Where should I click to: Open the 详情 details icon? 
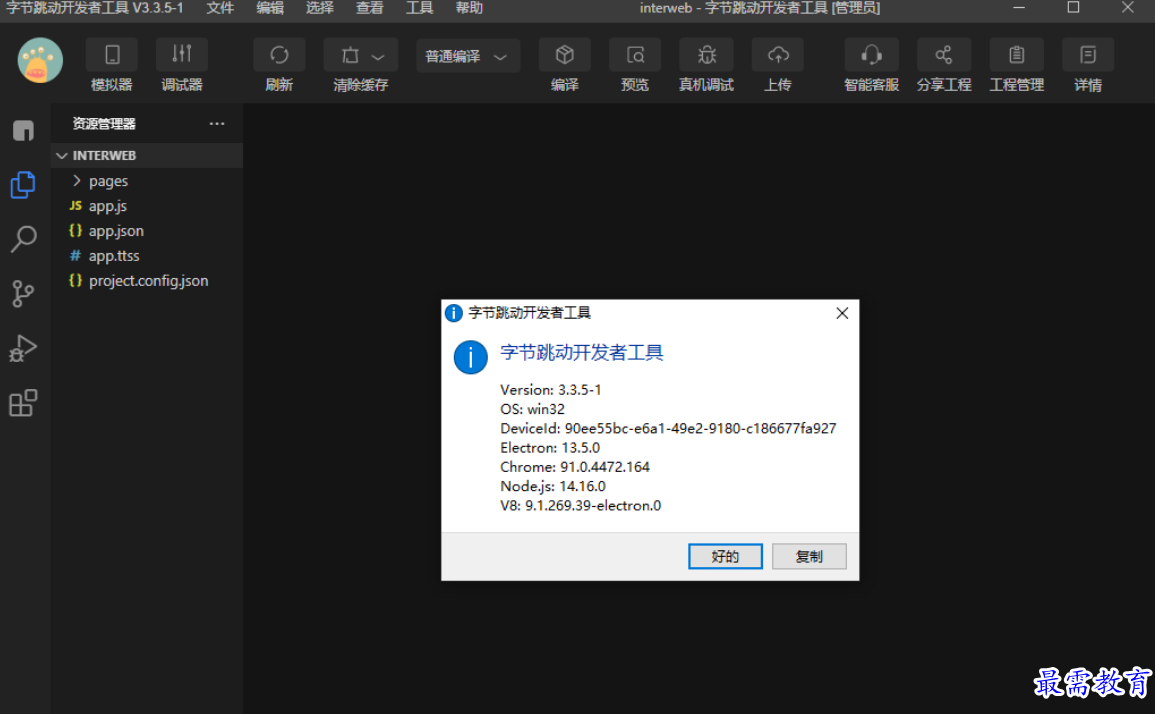(1087, 55)
